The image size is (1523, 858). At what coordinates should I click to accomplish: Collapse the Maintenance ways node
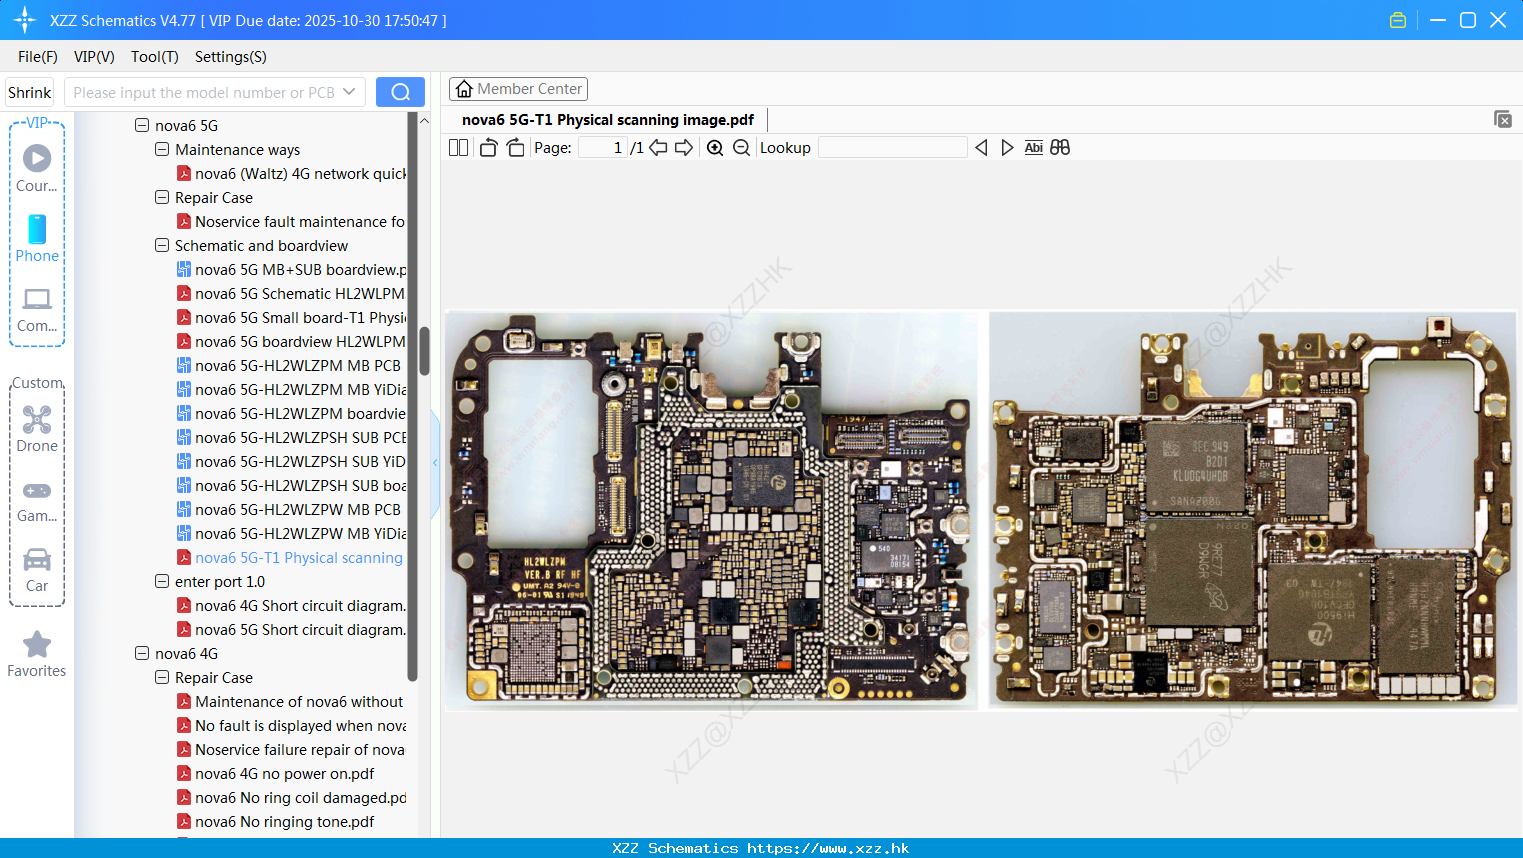[x=162, y=149]
